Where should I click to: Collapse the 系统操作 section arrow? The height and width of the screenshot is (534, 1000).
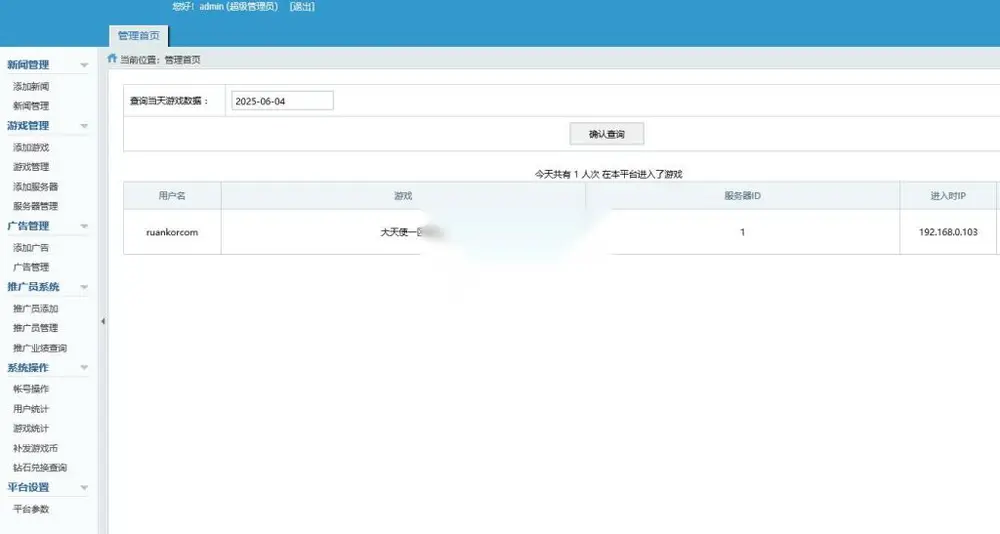click(84, 368)
